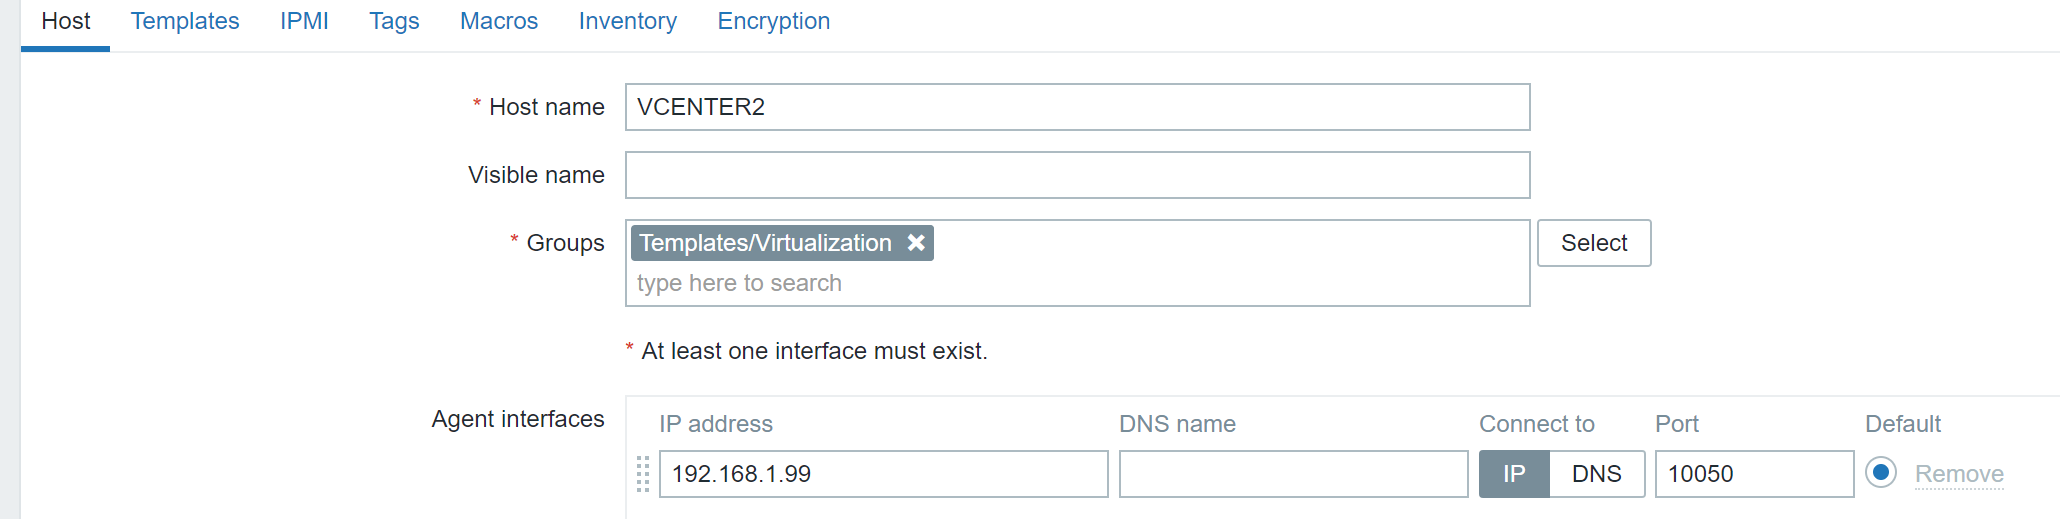View the Inventory tab
This screenshot has height=519, width=2060.
[627, 21]
